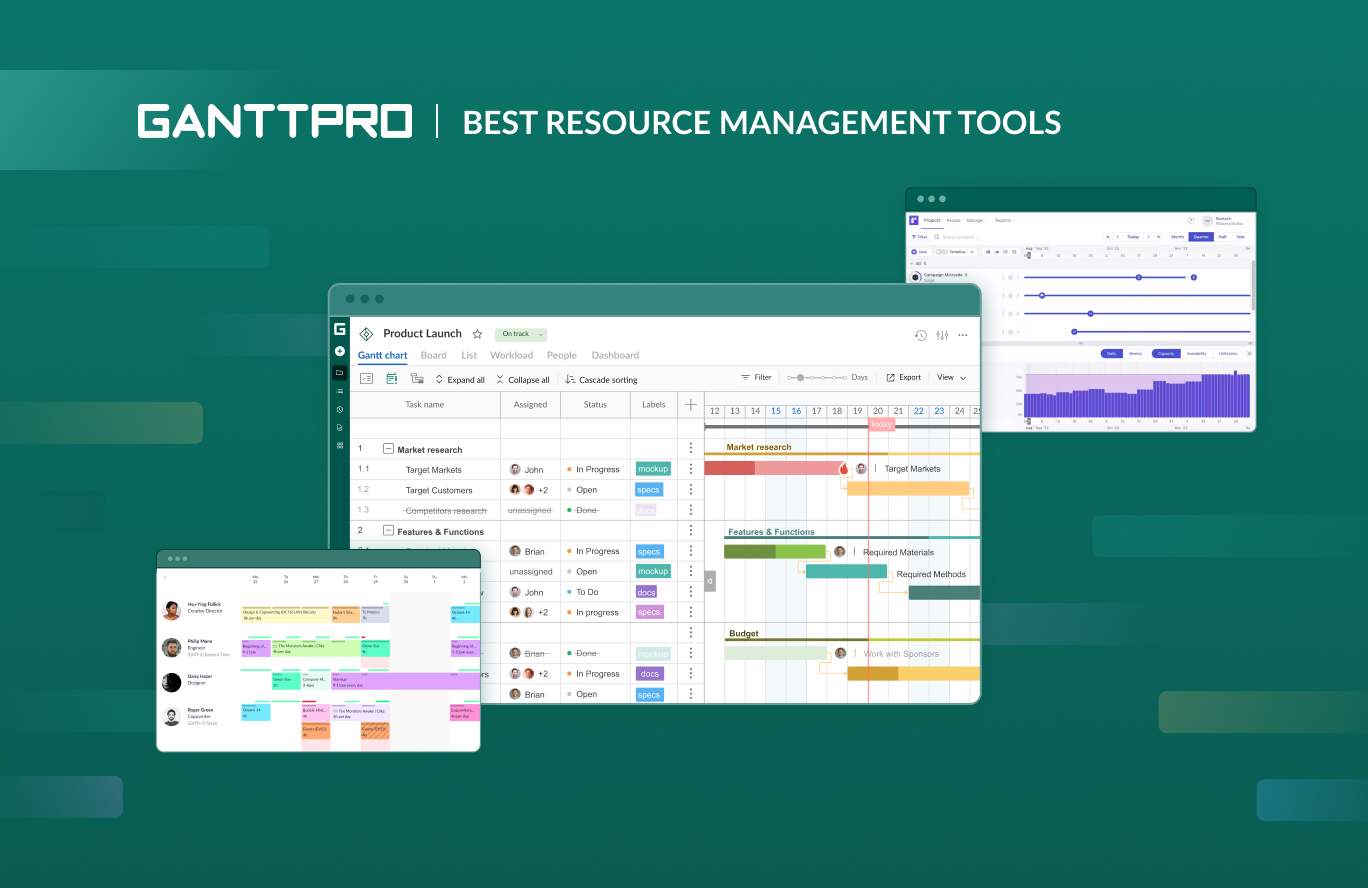
Task: Click the Export button
Action: click(903, 377)
